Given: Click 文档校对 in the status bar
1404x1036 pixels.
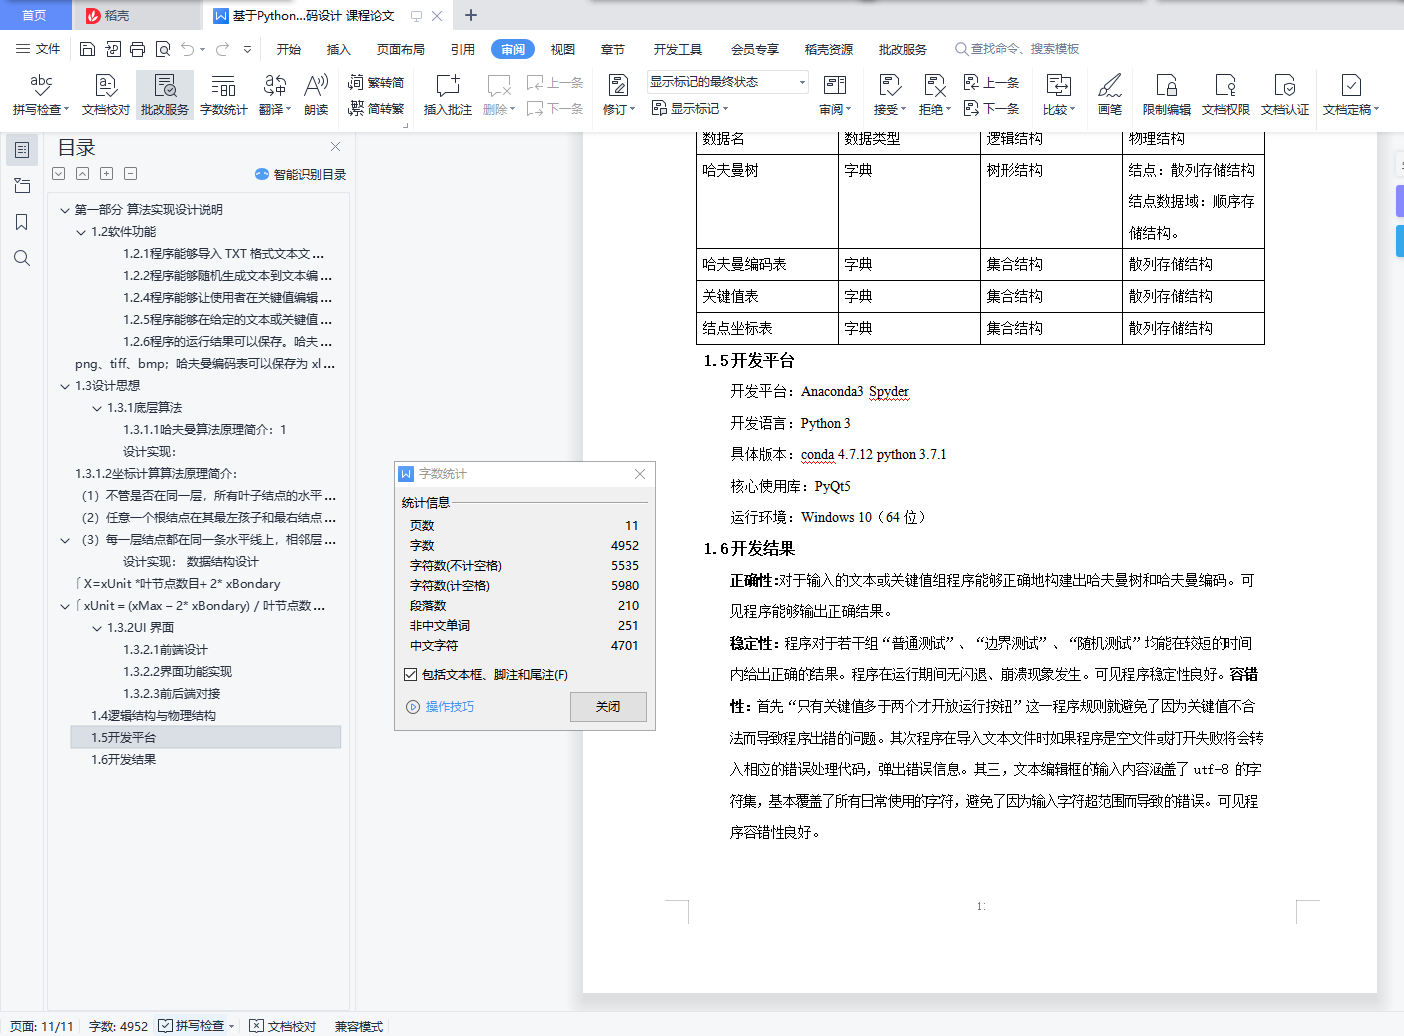Looking at the screenshot, I should click(283, 1026).
